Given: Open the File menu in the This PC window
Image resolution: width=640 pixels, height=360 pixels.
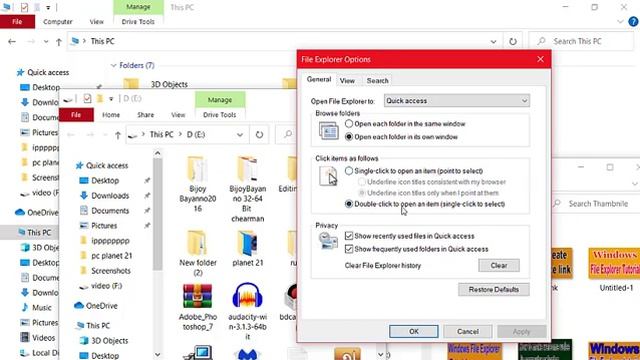Looking at the screenshot, I should [17, 22].
